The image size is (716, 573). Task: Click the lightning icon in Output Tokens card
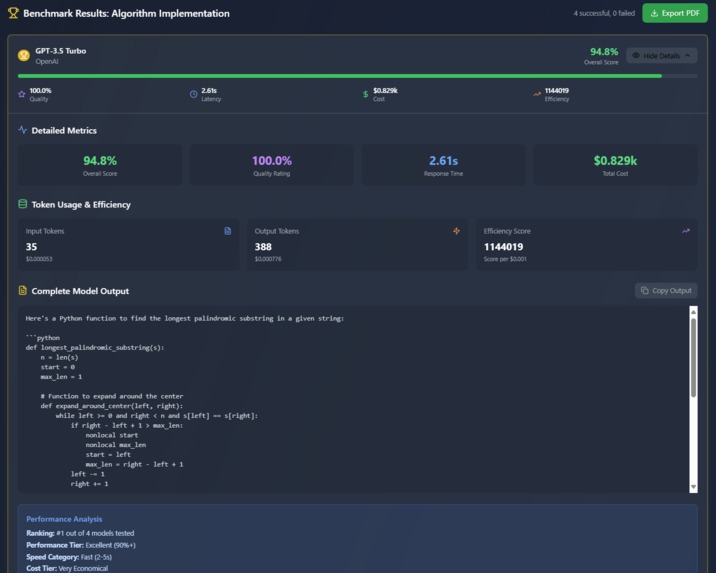(x=457, y=231)
